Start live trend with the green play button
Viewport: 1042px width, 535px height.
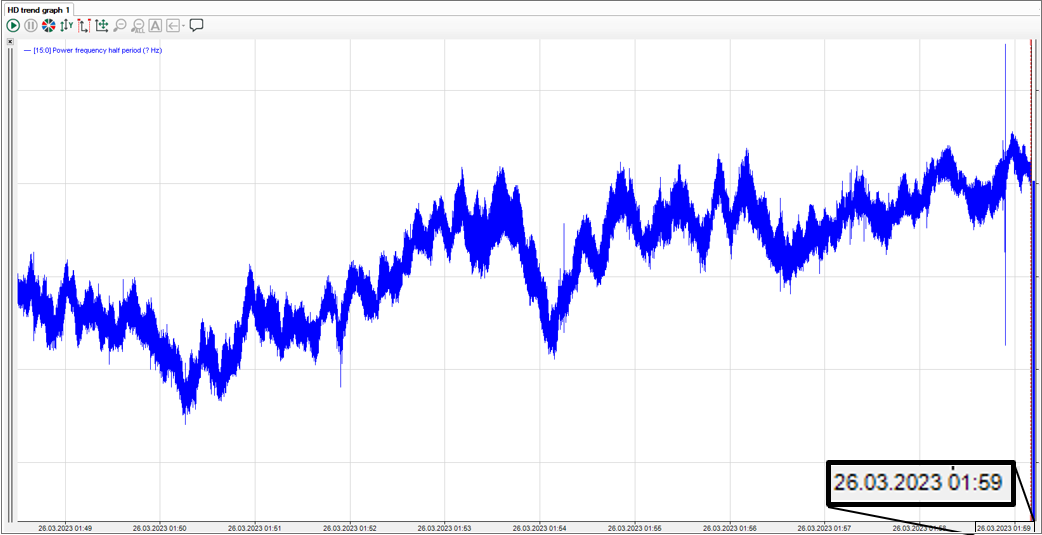pos(13,26)
